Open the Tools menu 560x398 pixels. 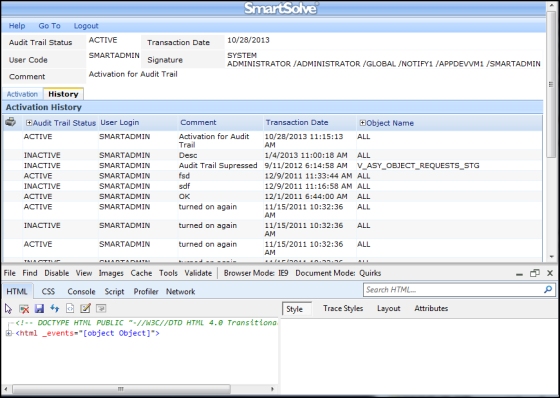[x=168, y=273]
